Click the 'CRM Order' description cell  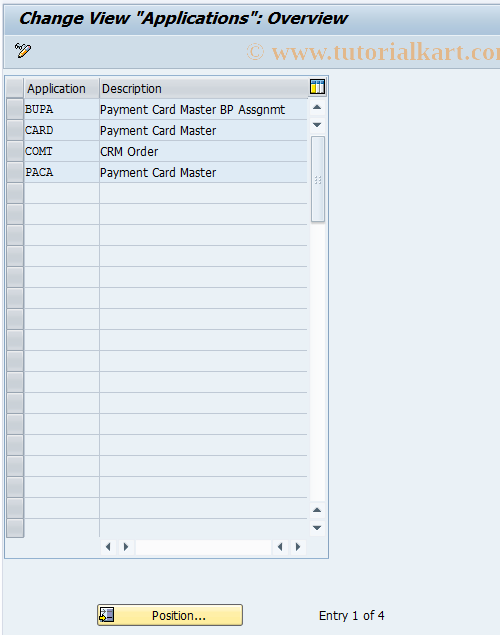[203, 151]
